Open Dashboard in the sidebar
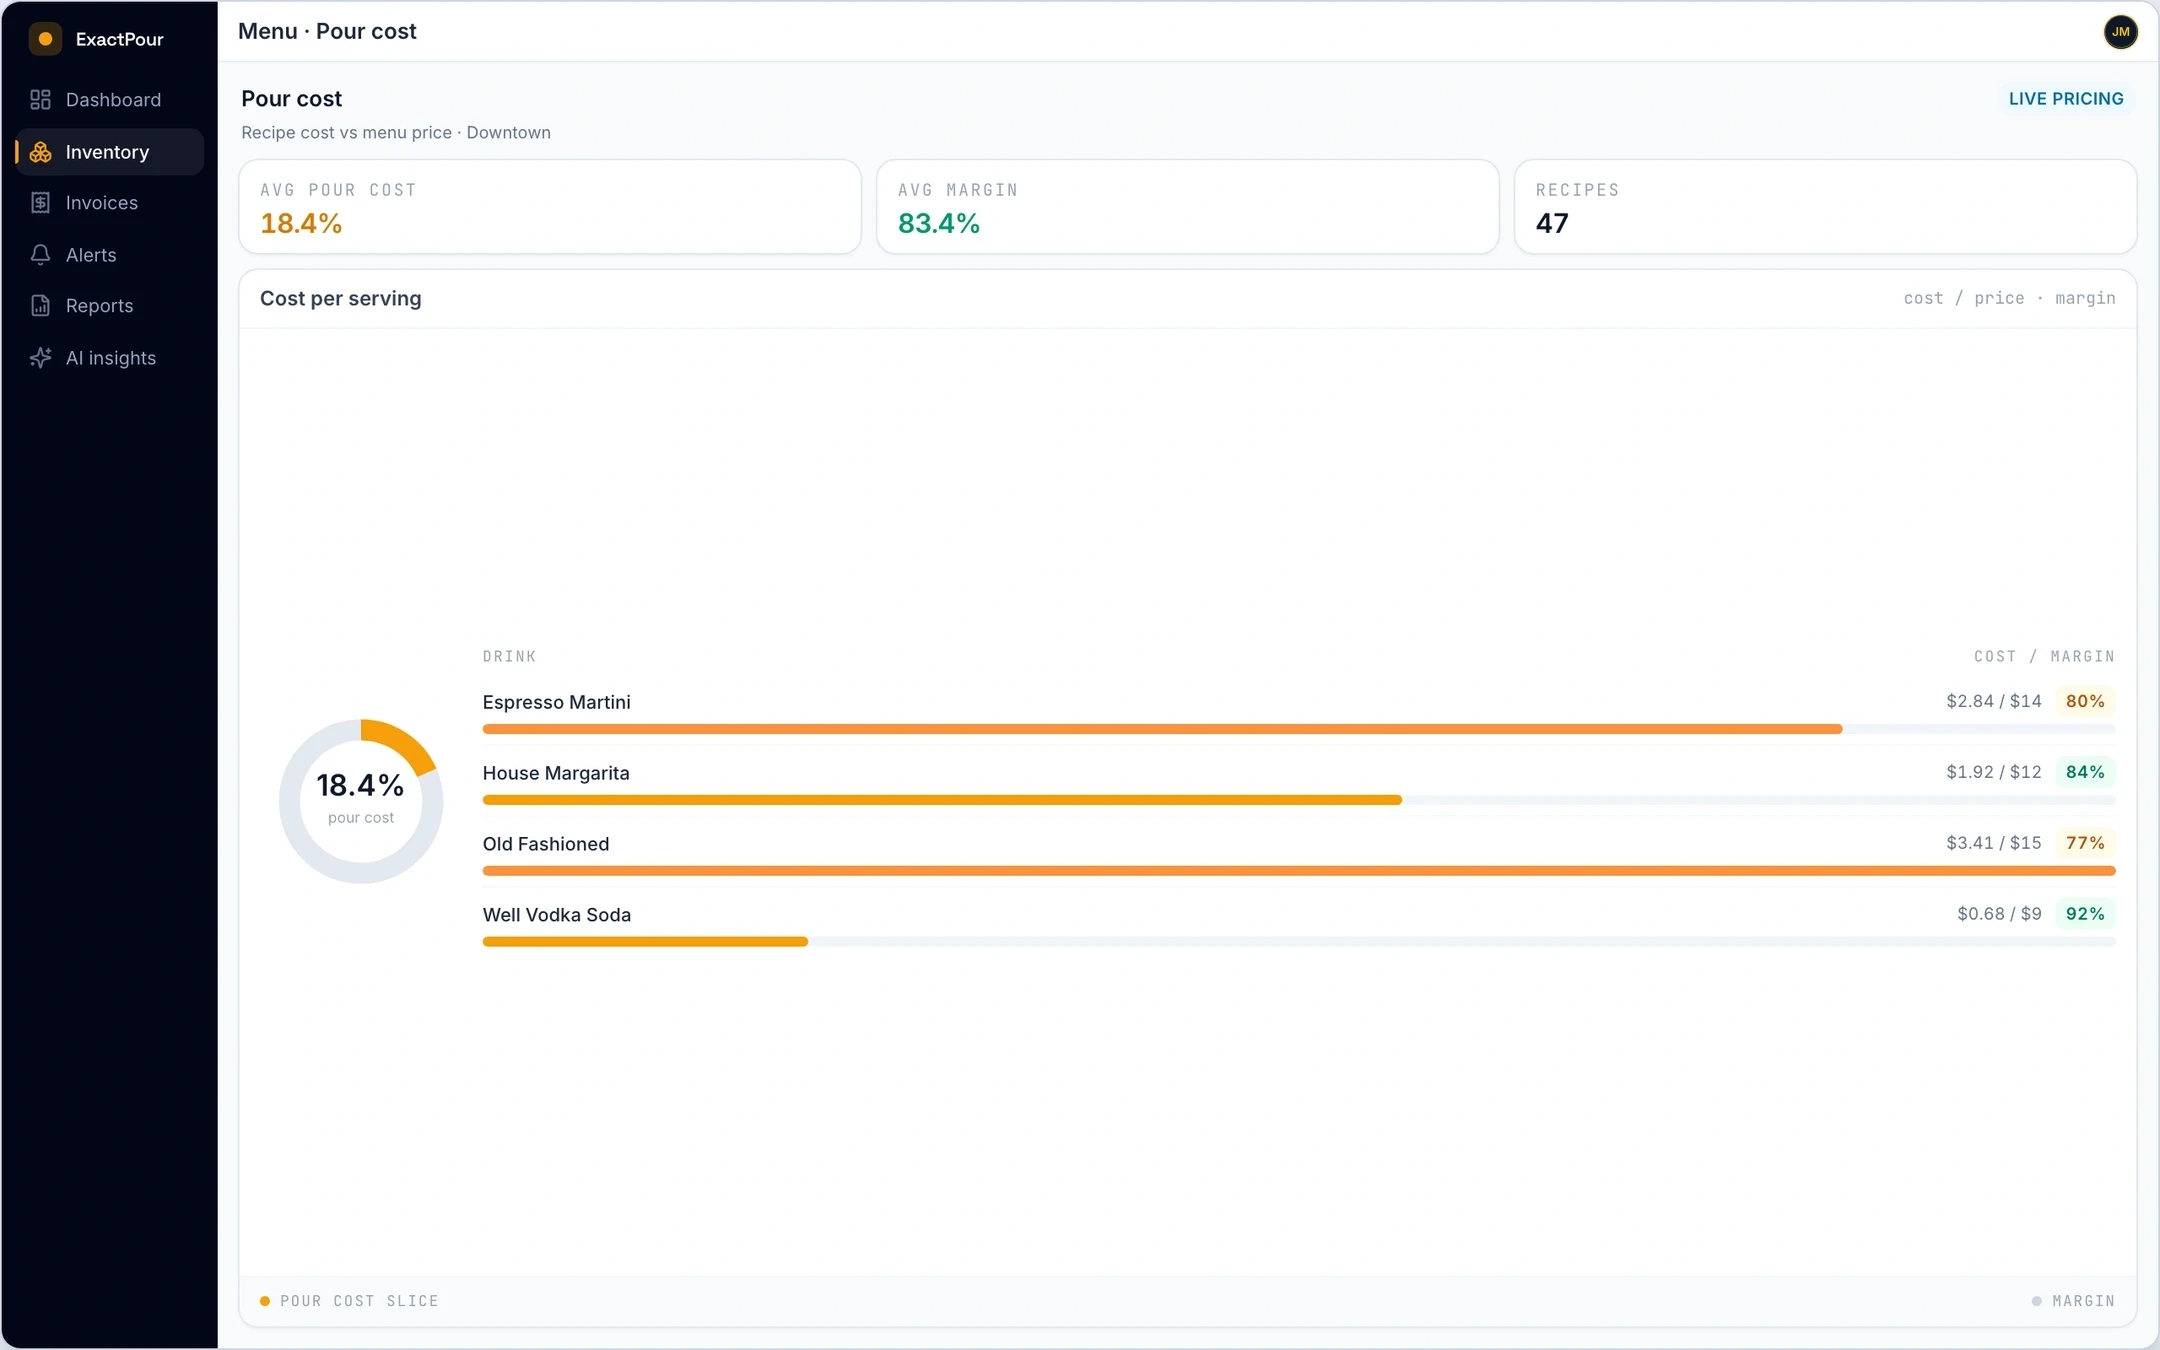The width and height of the screenshot is (2160, 1350). (110, 100)
